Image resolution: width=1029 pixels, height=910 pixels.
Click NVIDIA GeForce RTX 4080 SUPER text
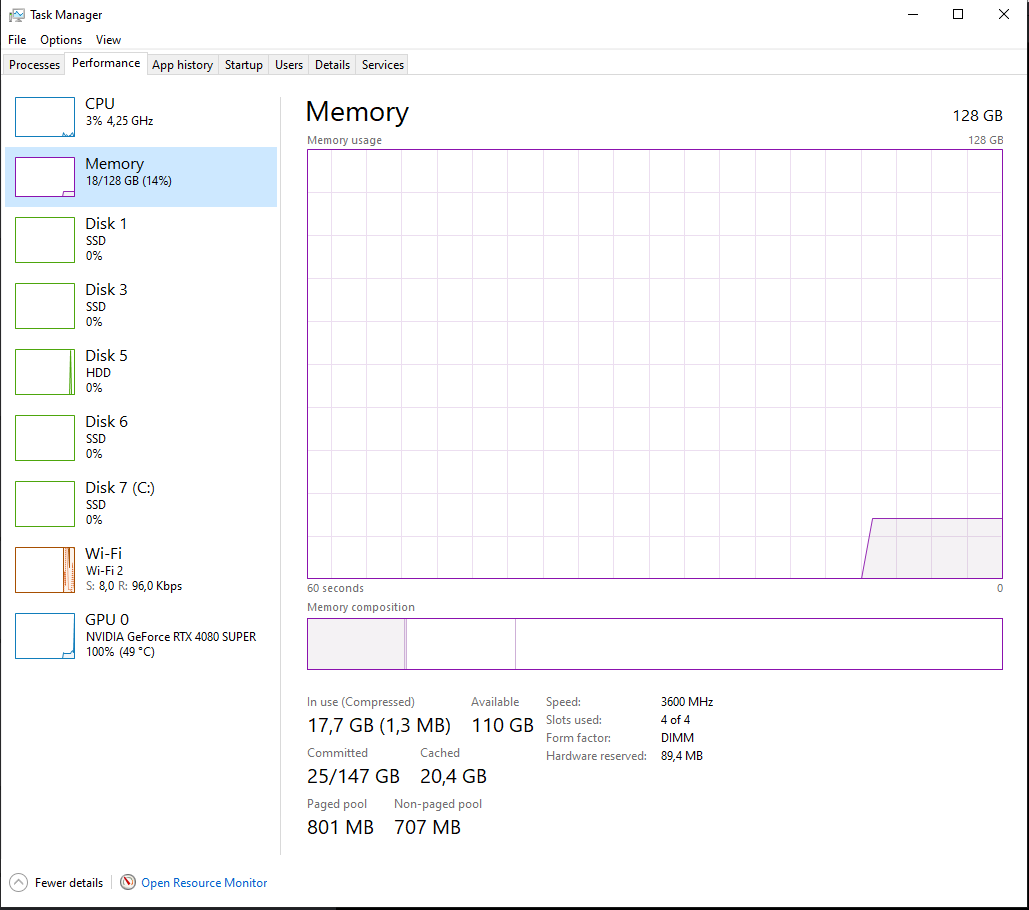[171, 637]
